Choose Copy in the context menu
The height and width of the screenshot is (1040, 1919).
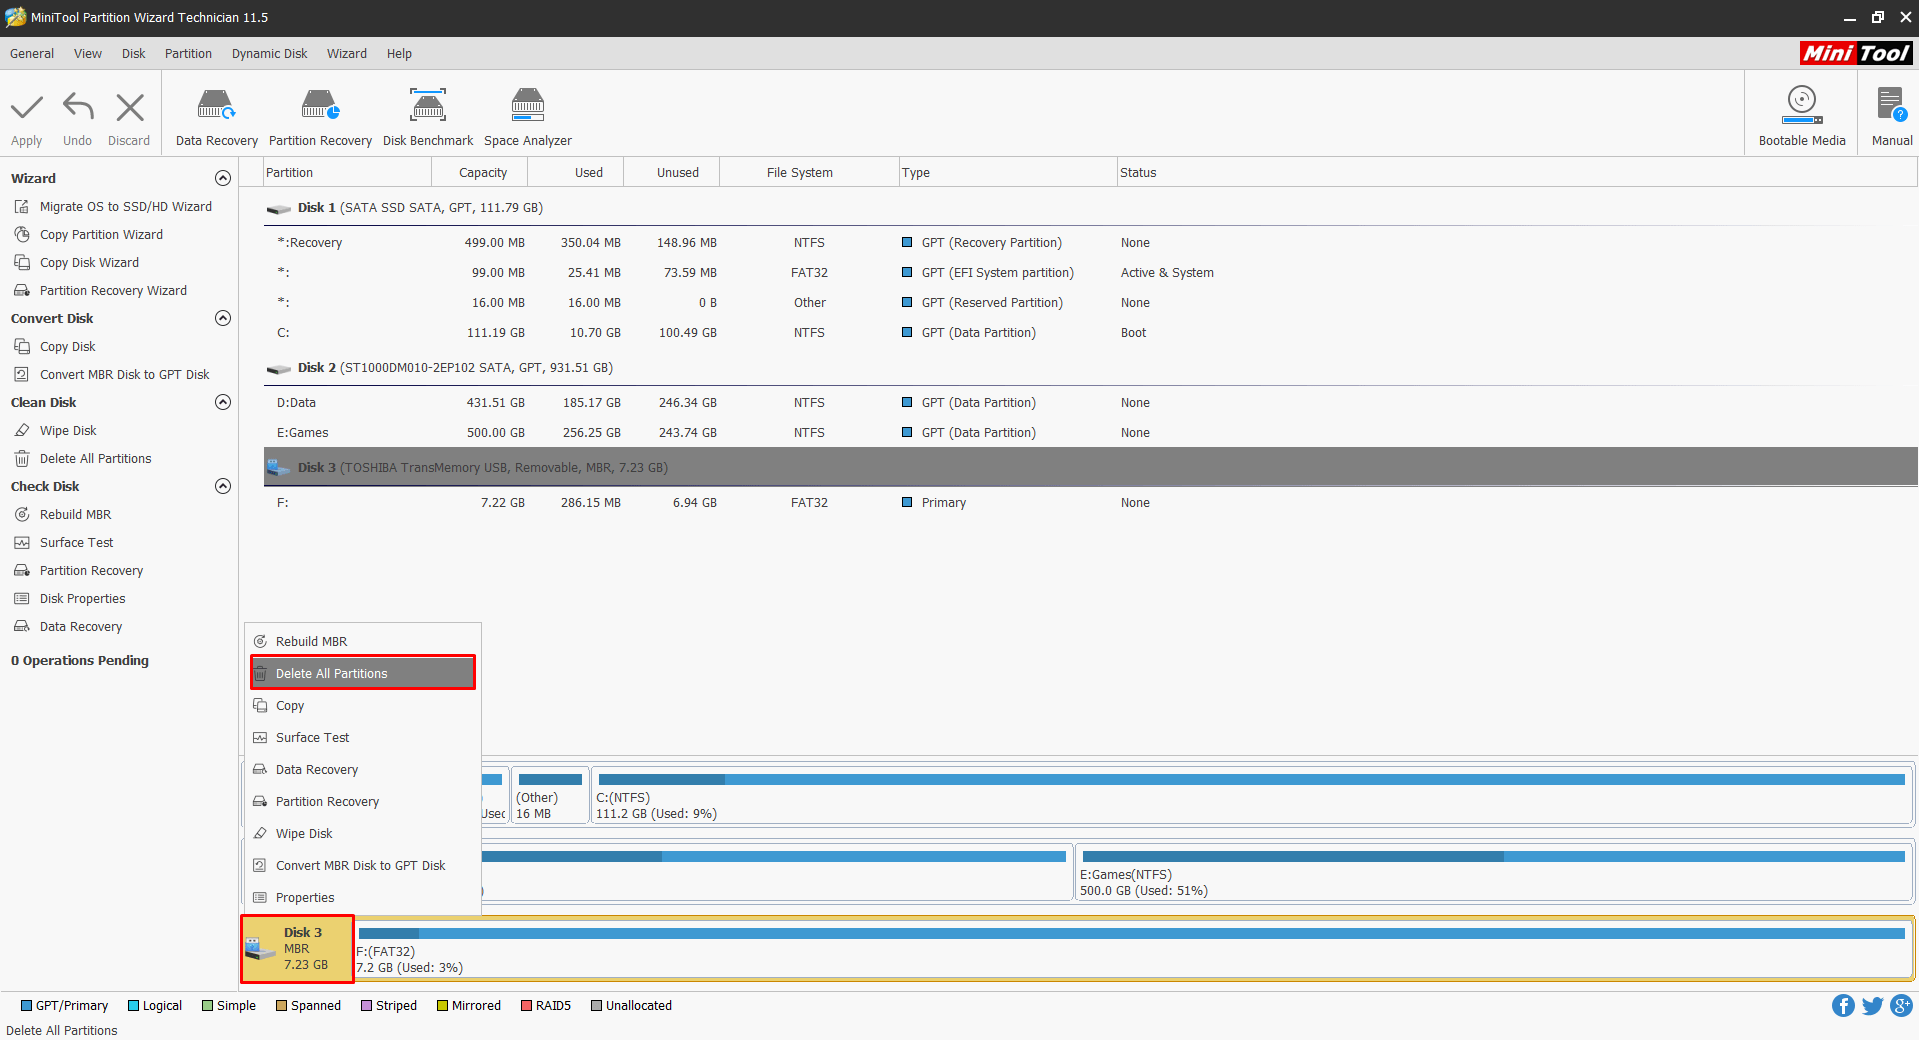tap(363, 706)
